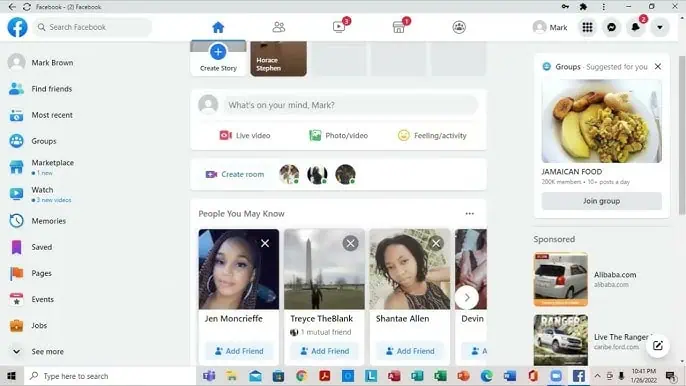Open the Messenger icon
Image resolution: width=686 pixels, height=386 pixels.
pyautogui.click(x=612, y=27)
